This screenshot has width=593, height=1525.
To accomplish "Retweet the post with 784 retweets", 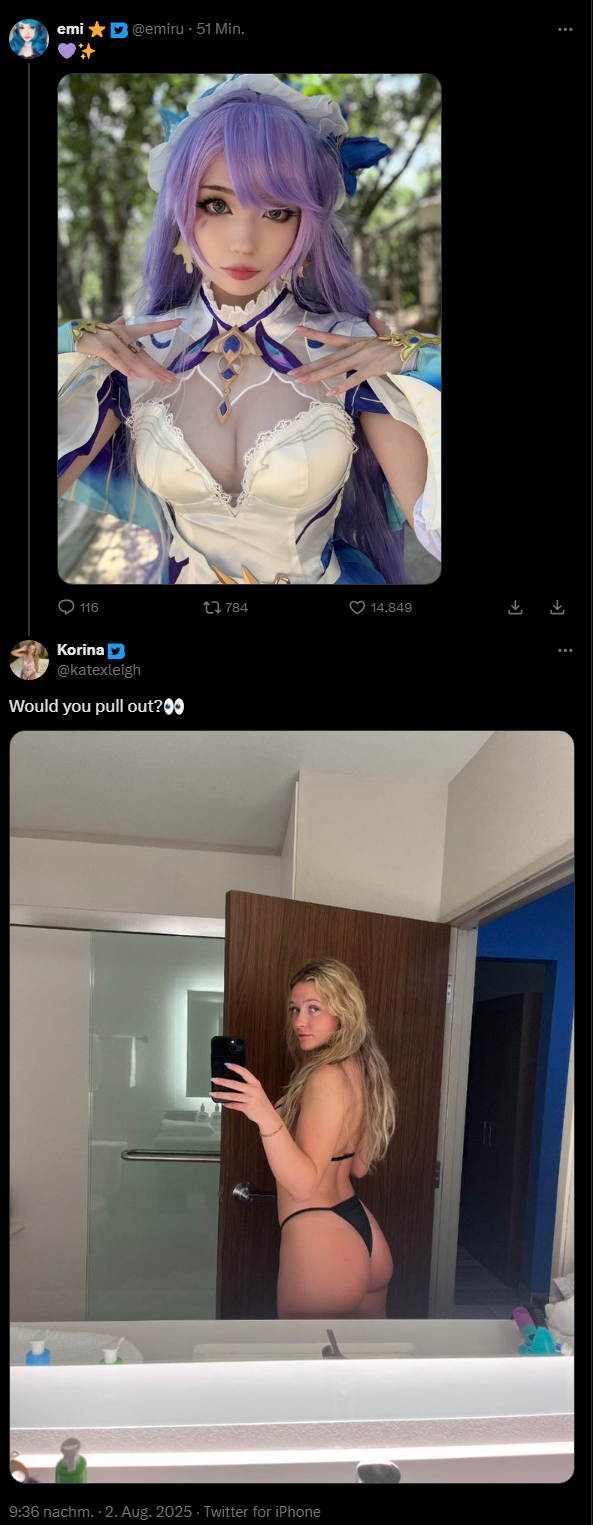I will point(211,607).
